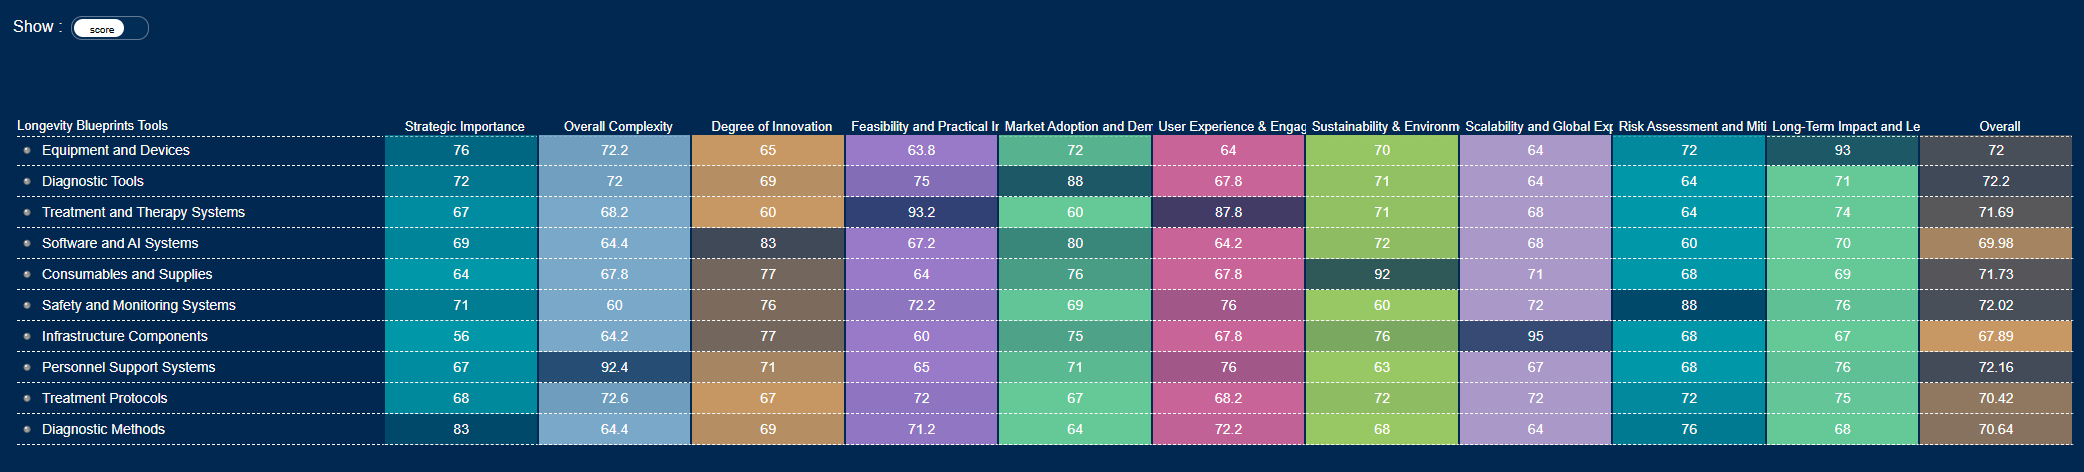Image resolution: width=2084 pixels, height=472 pixels.
Task: Click the bullet beside Treatment and Therapy Systems
Action: [x=27, y=212]
